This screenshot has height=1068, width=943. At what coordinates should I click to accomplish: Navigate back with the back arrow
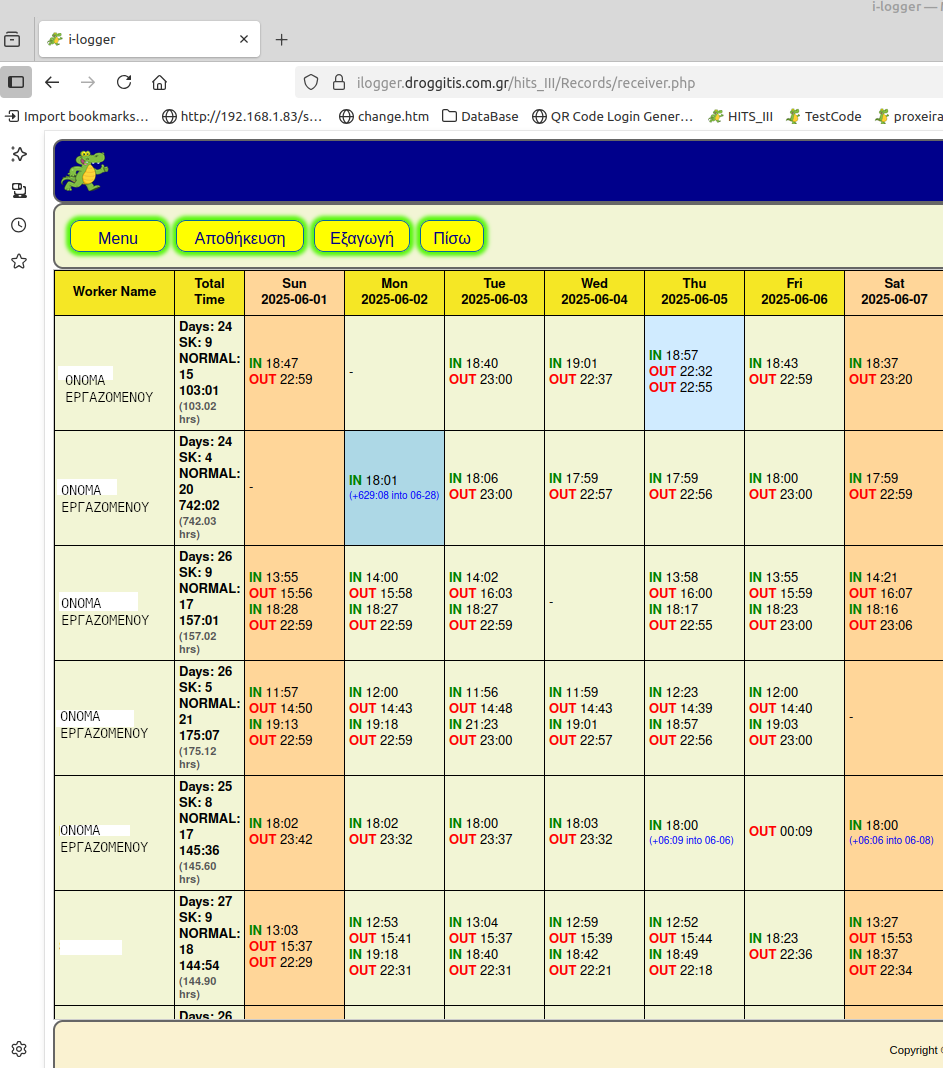52,82
